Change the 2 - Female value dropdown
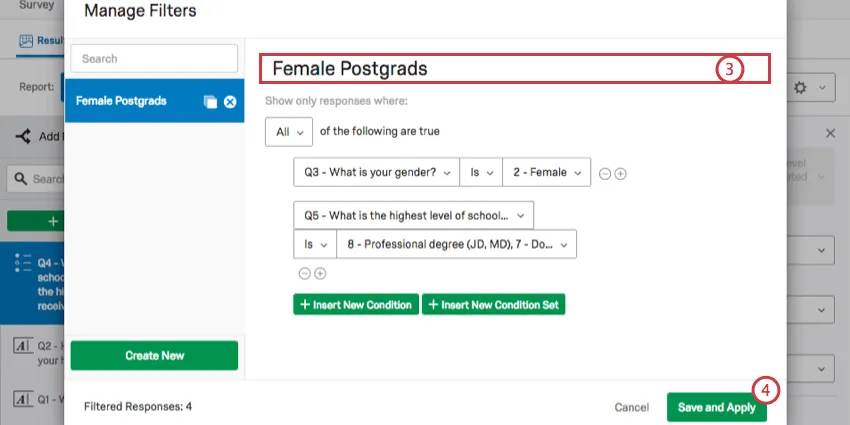 547,172
